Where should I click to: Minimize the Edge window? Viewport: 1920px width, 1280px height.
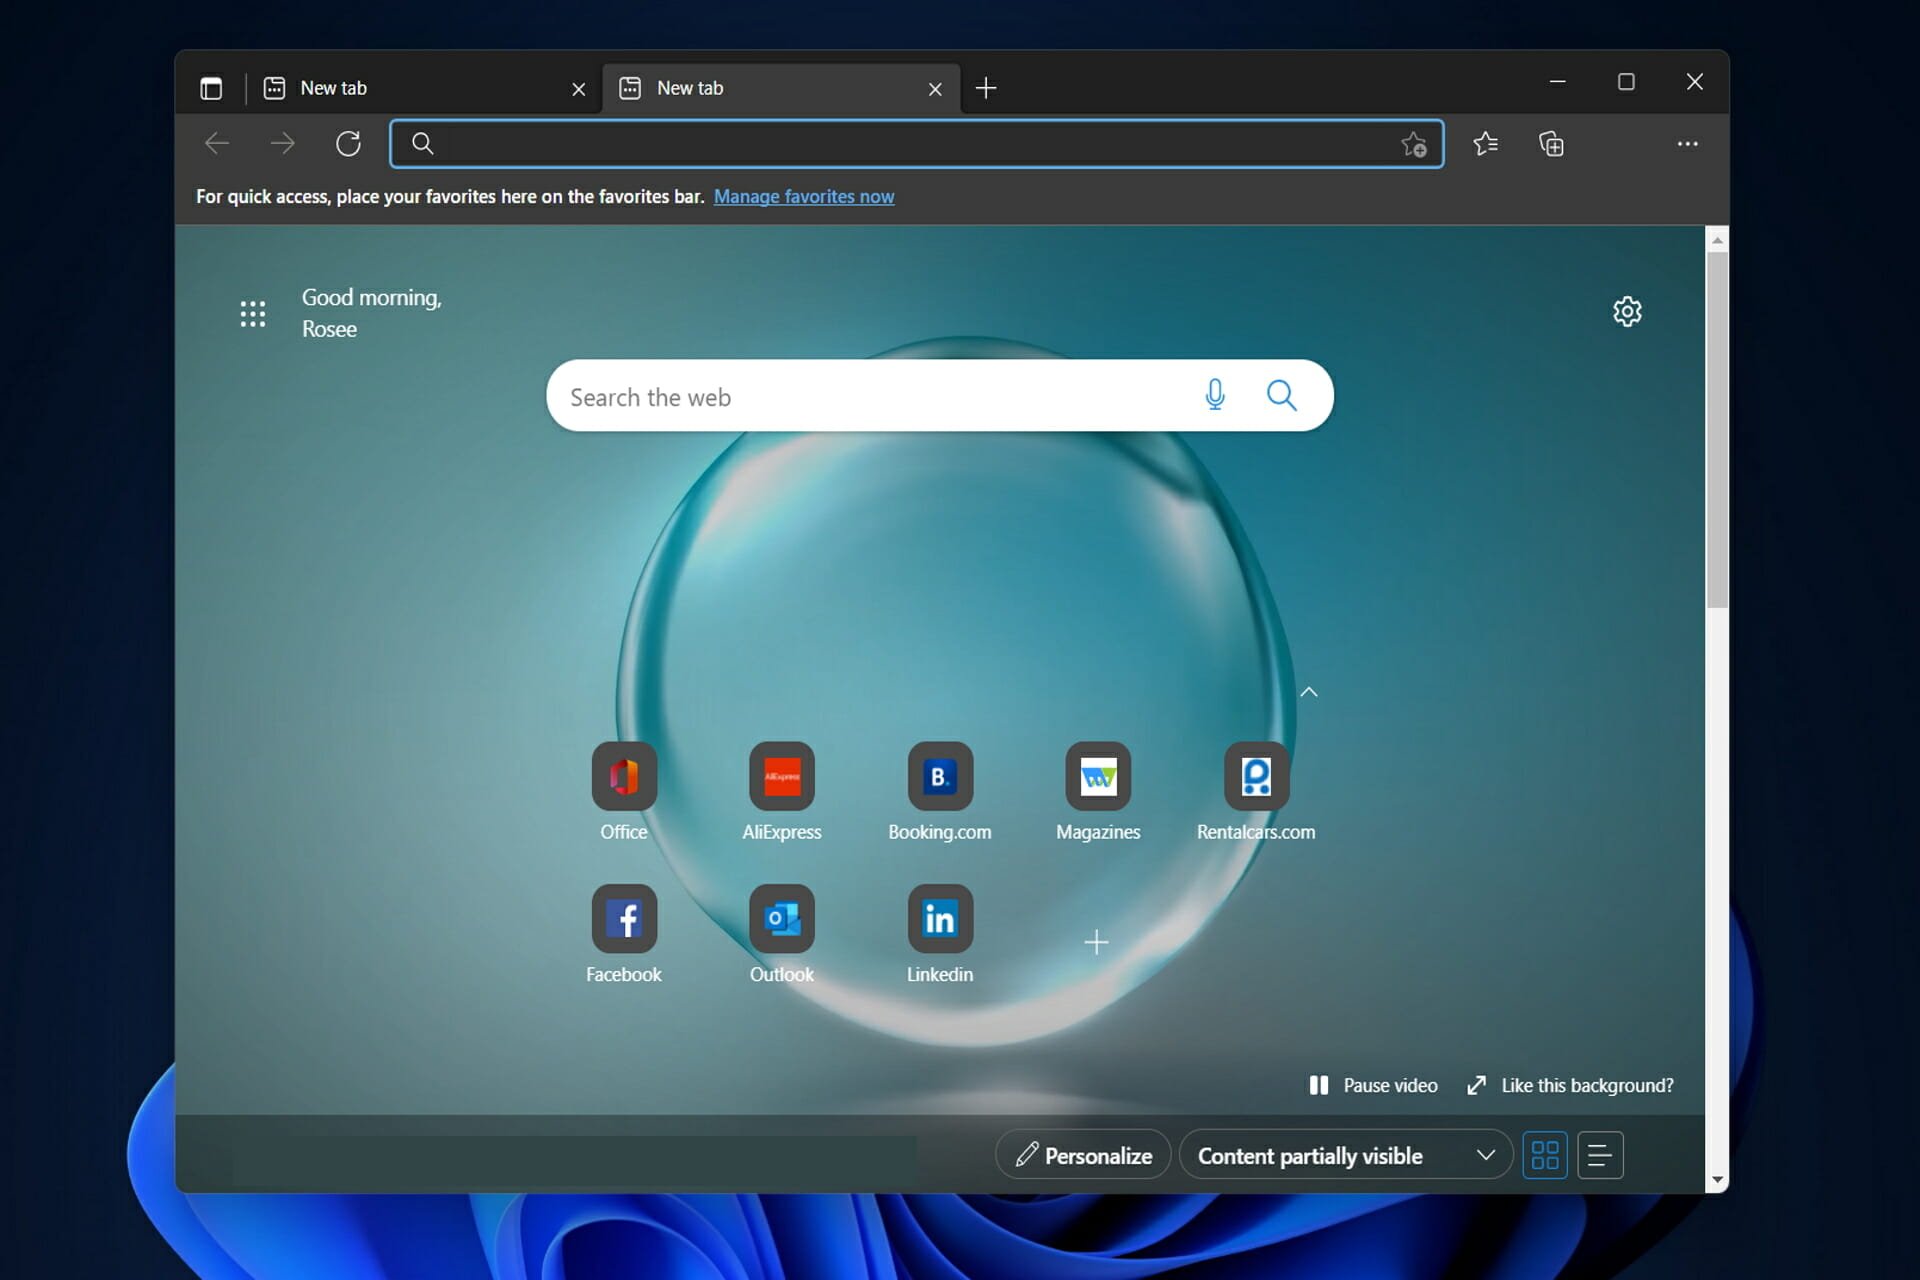tap(1557, 82)
